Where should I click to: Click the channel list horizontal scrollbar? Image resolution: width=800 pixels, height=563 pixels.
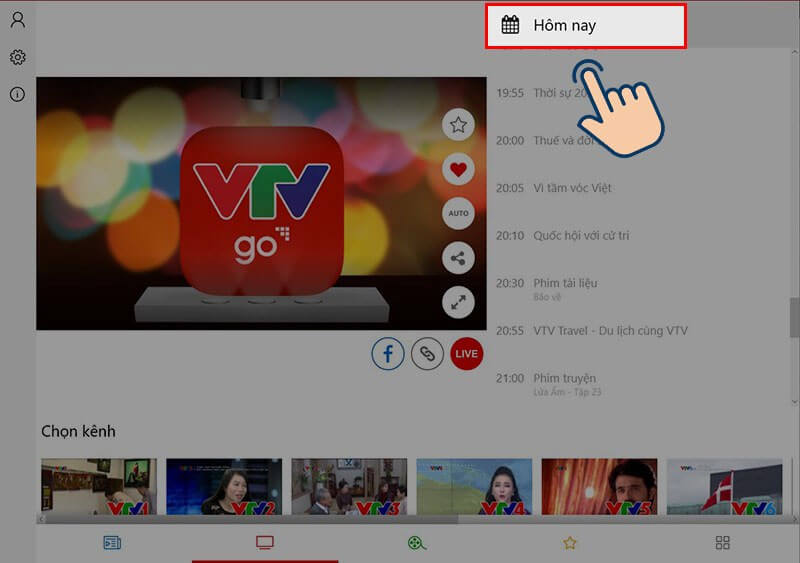tap(252, 519)
